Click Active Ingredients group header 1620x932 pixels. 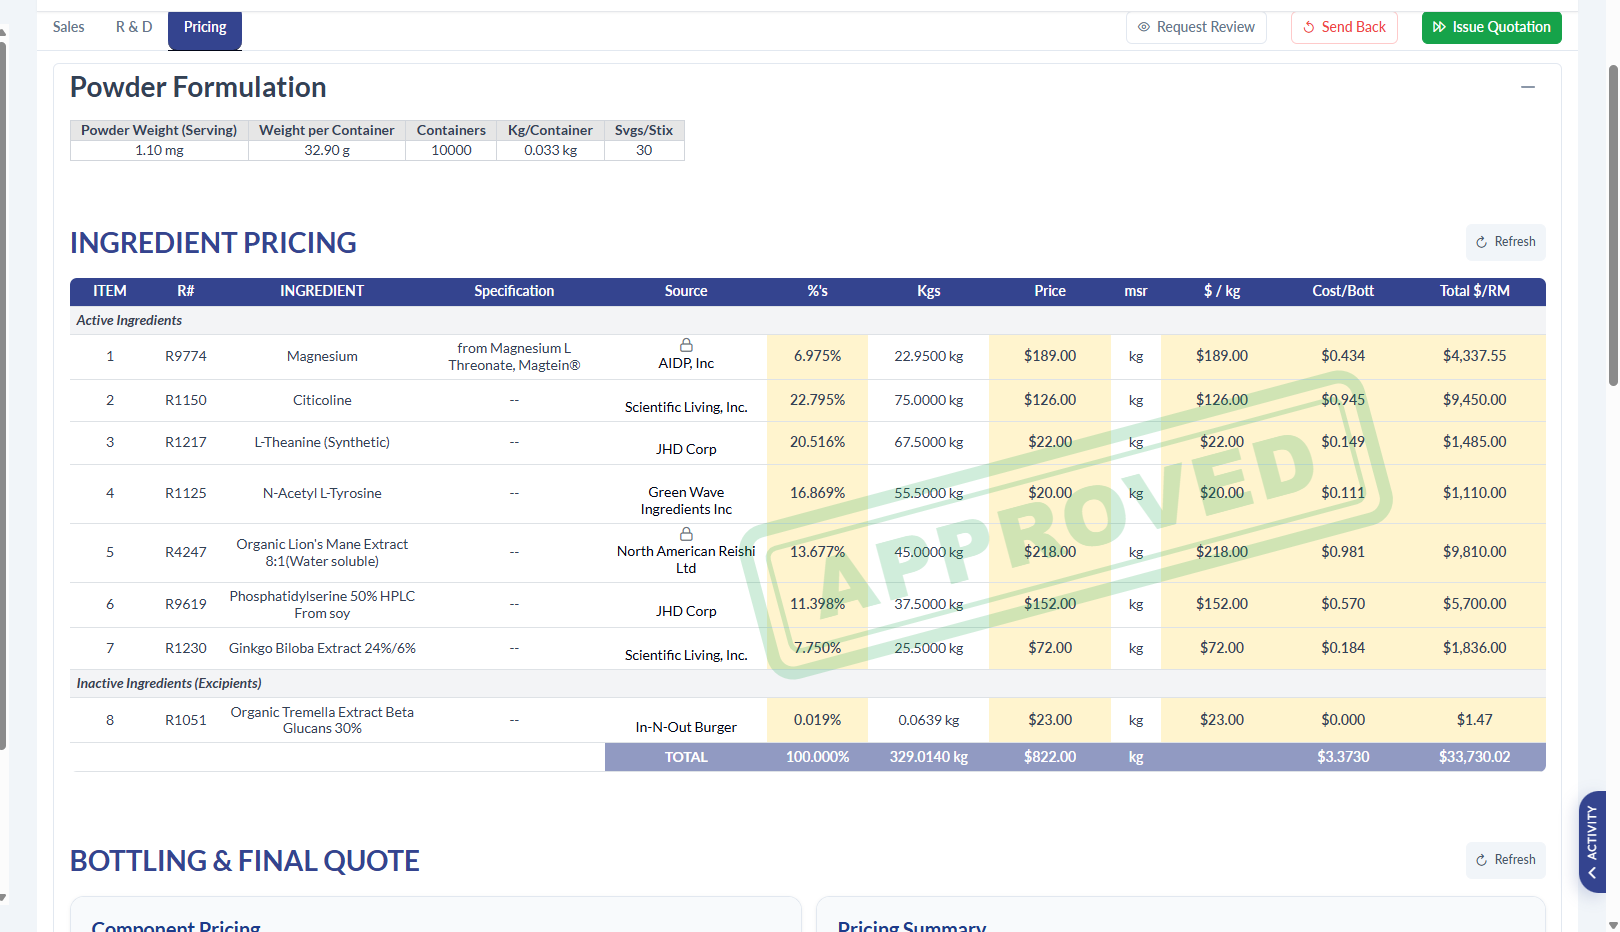pos(129,320)
